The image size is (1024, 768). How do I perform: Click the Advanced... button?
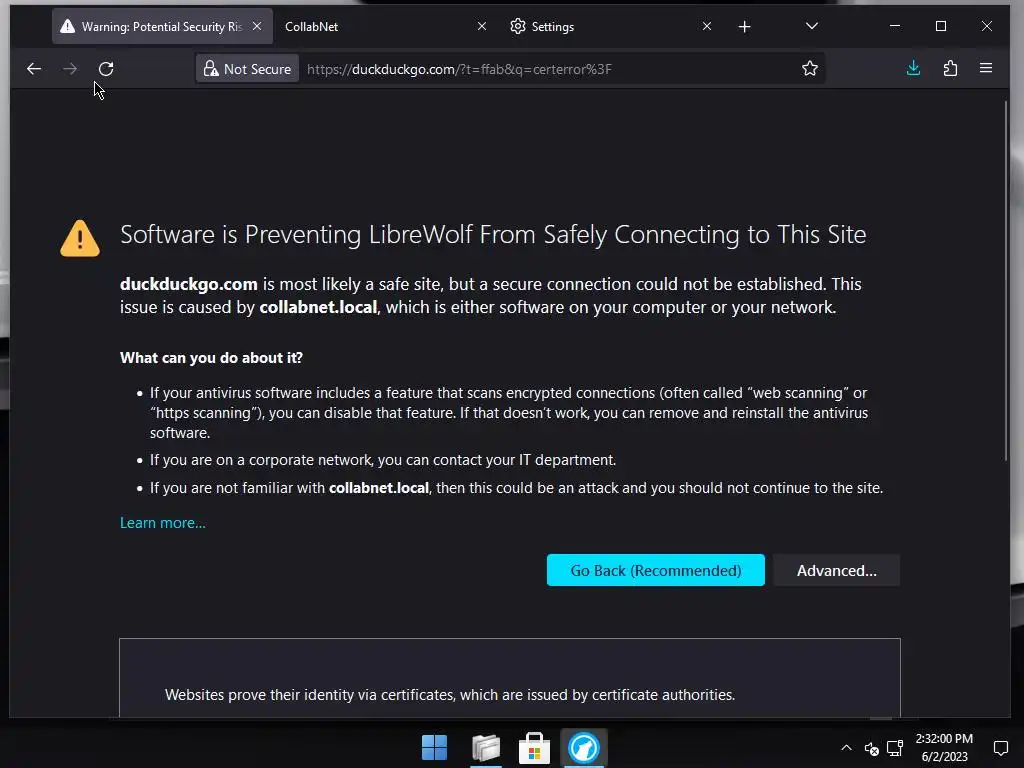[837, 570]
